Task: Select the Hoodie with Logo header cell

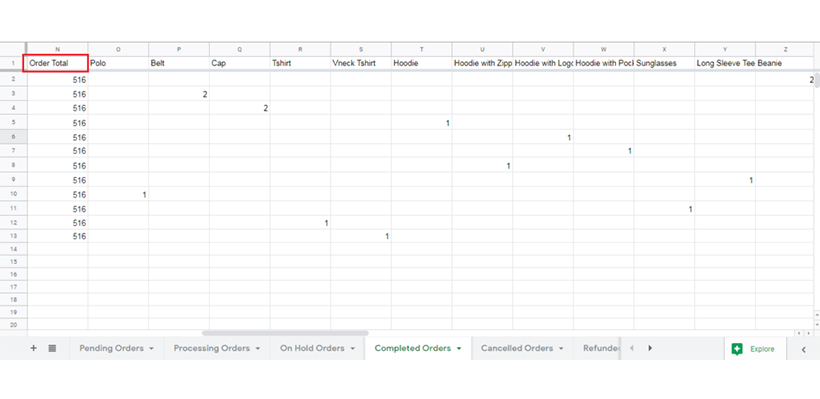Action: [543, 63]
